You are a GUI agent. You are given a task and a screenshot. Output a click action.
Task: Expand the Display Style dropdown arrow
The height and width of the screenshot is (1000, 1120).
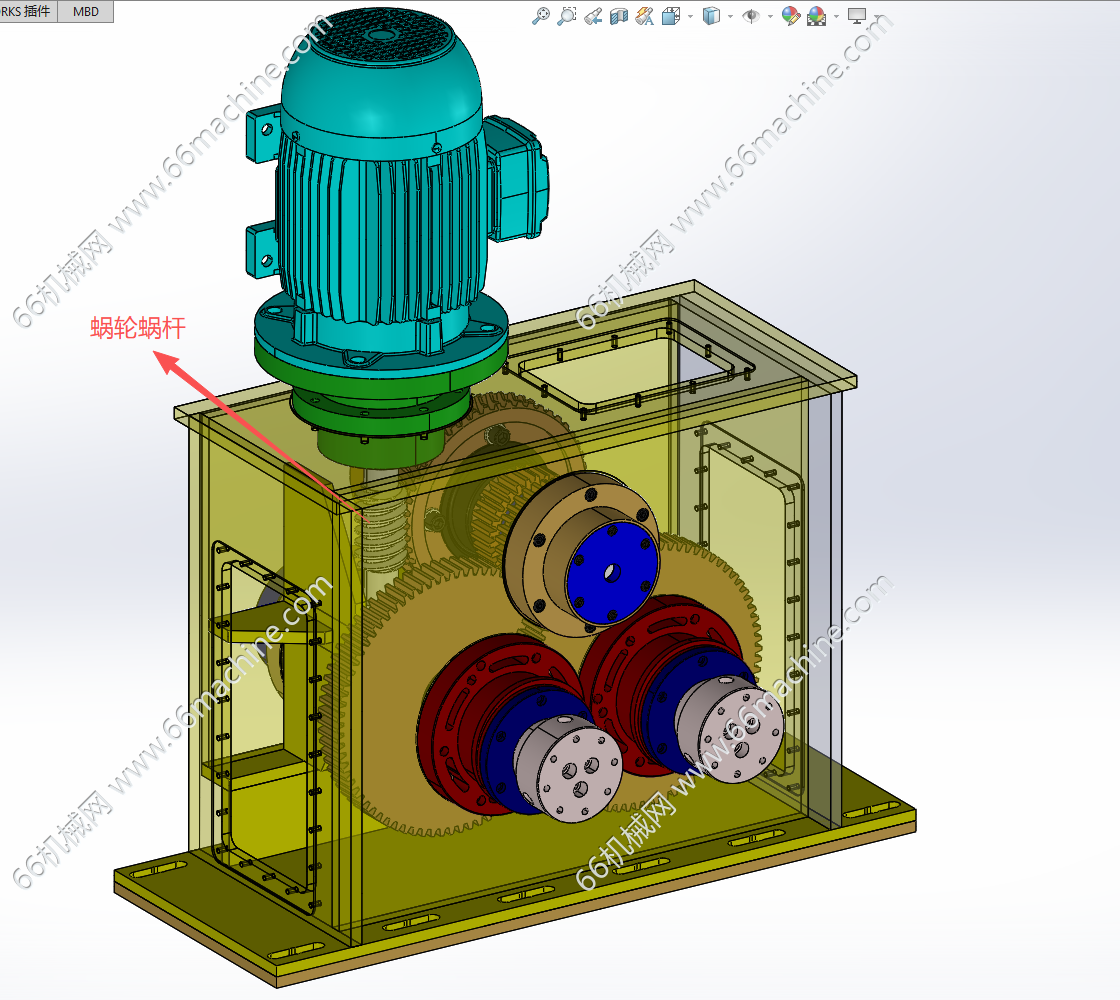pyautogui.click(x=730, y=16)
